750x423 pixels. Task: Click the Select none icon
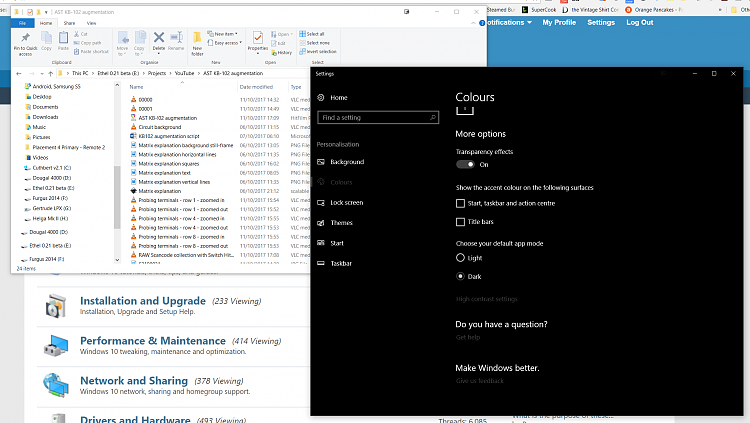[302, 43]
